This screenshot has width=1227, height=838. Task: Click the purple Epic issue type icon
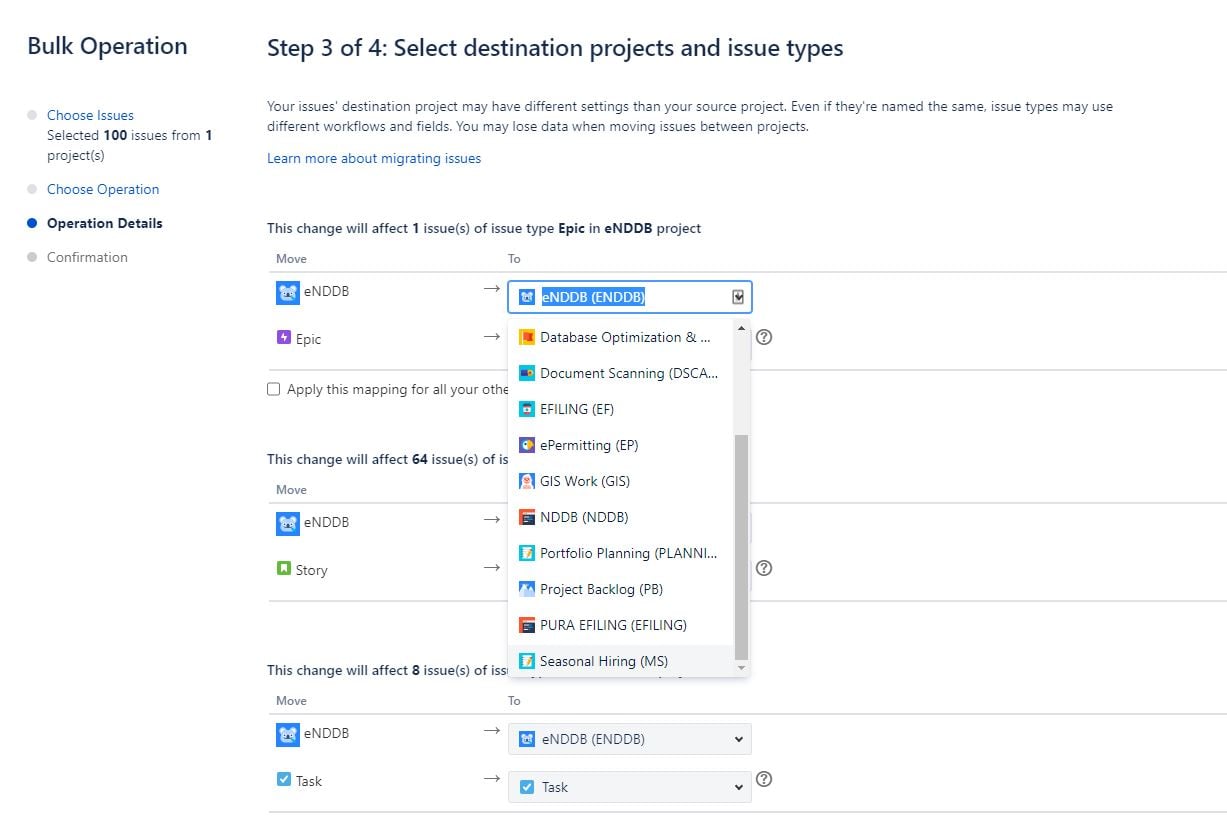coord(284,338)
